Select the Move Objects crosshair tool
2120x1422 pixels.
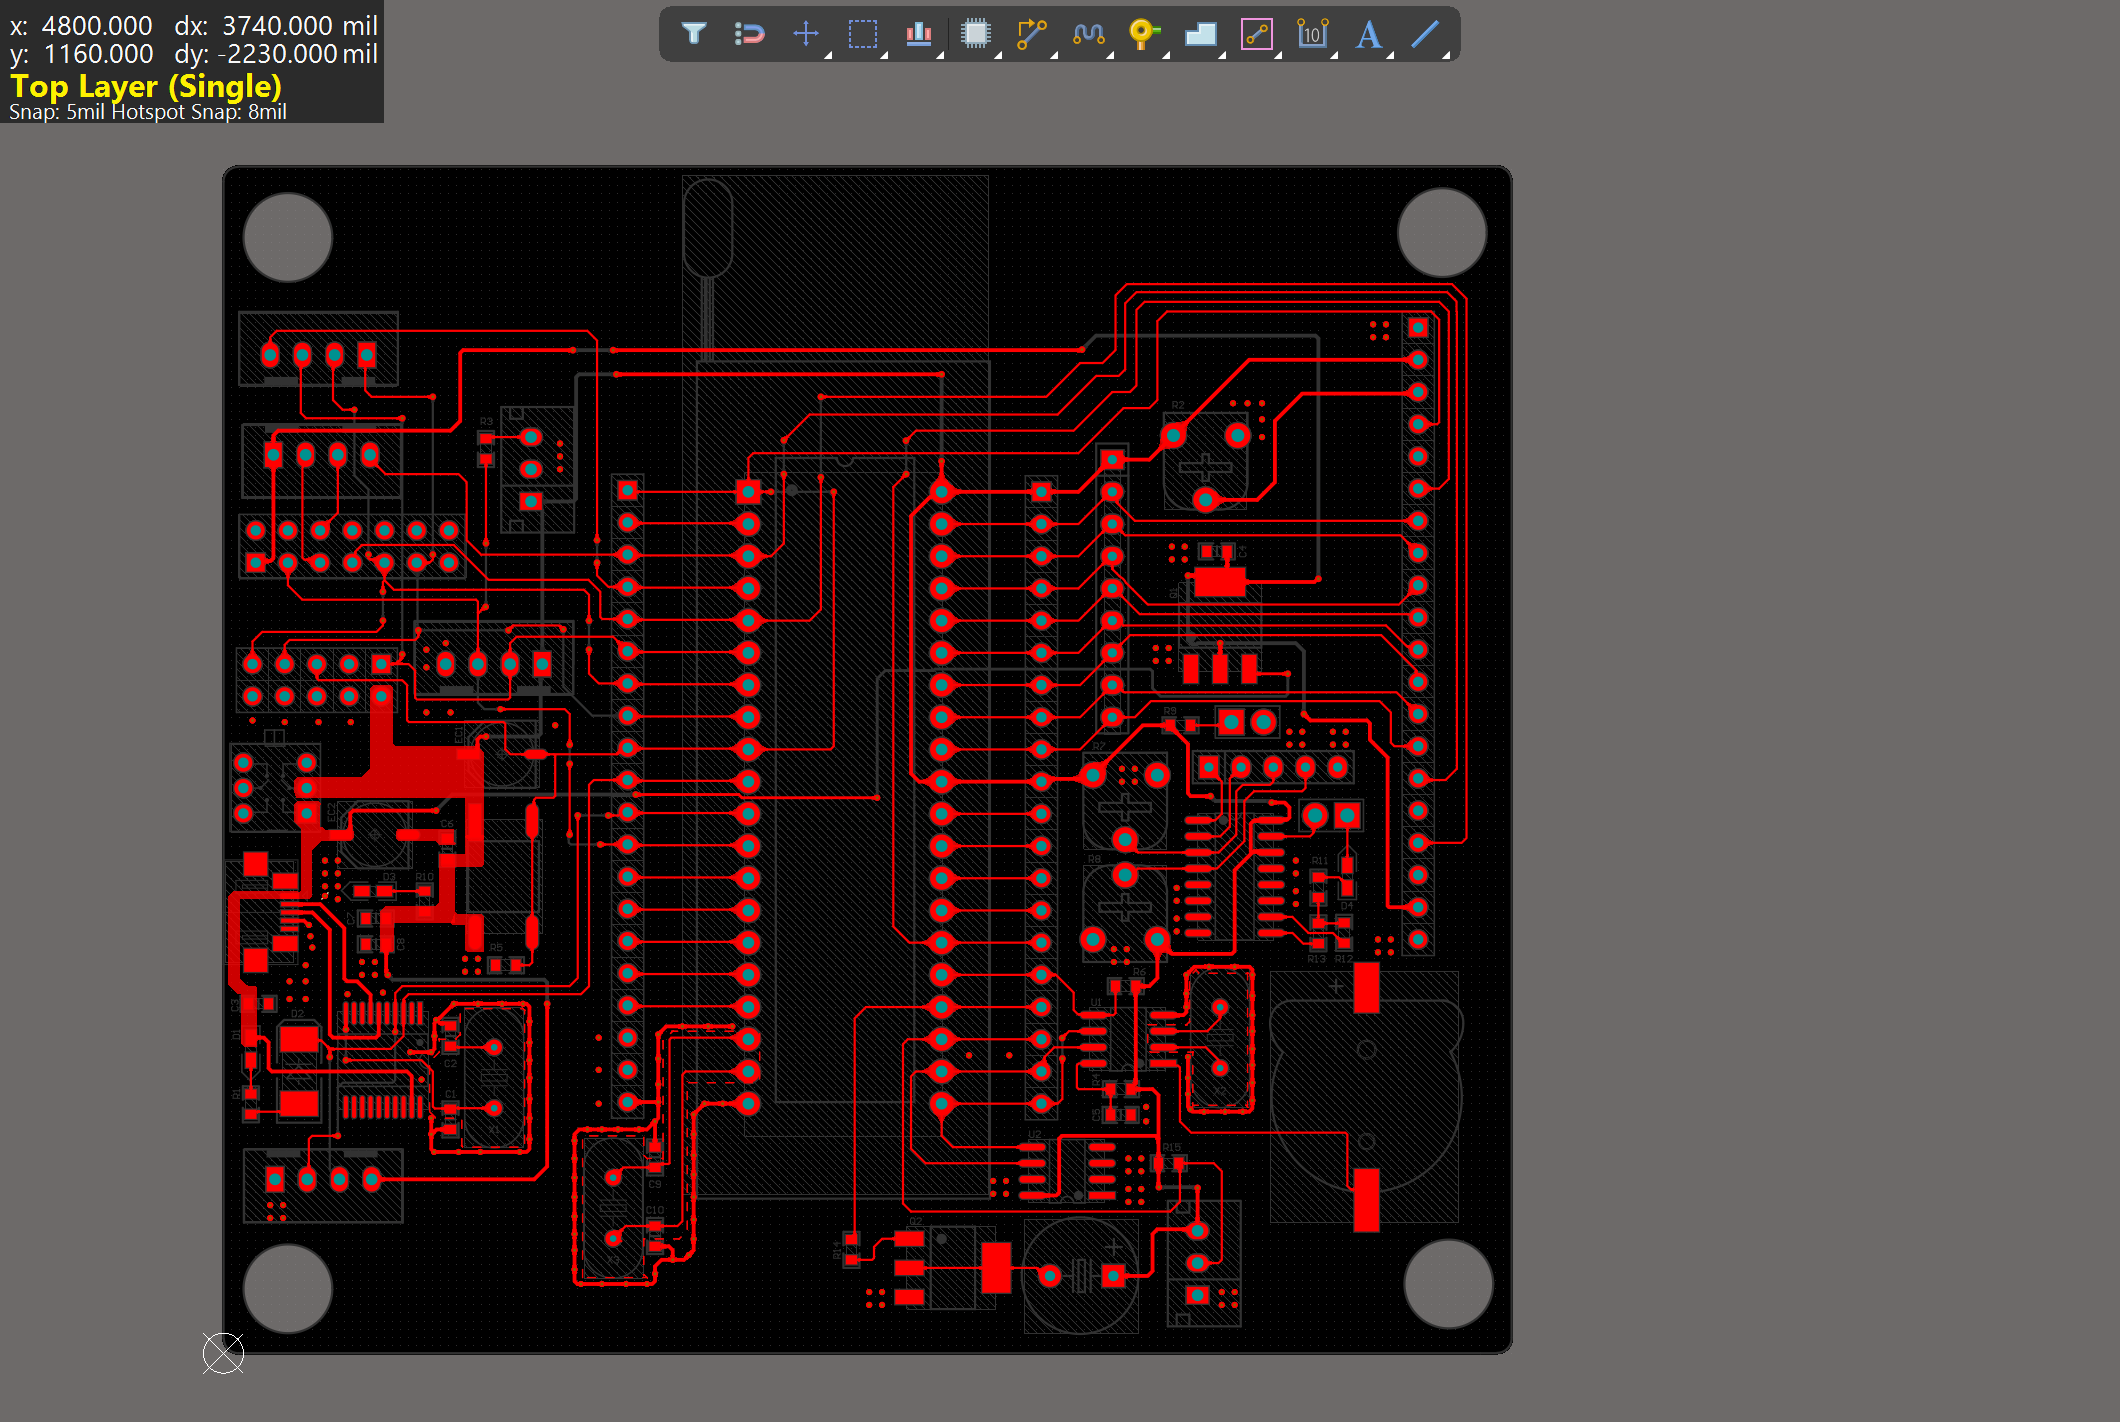(806, 34)
